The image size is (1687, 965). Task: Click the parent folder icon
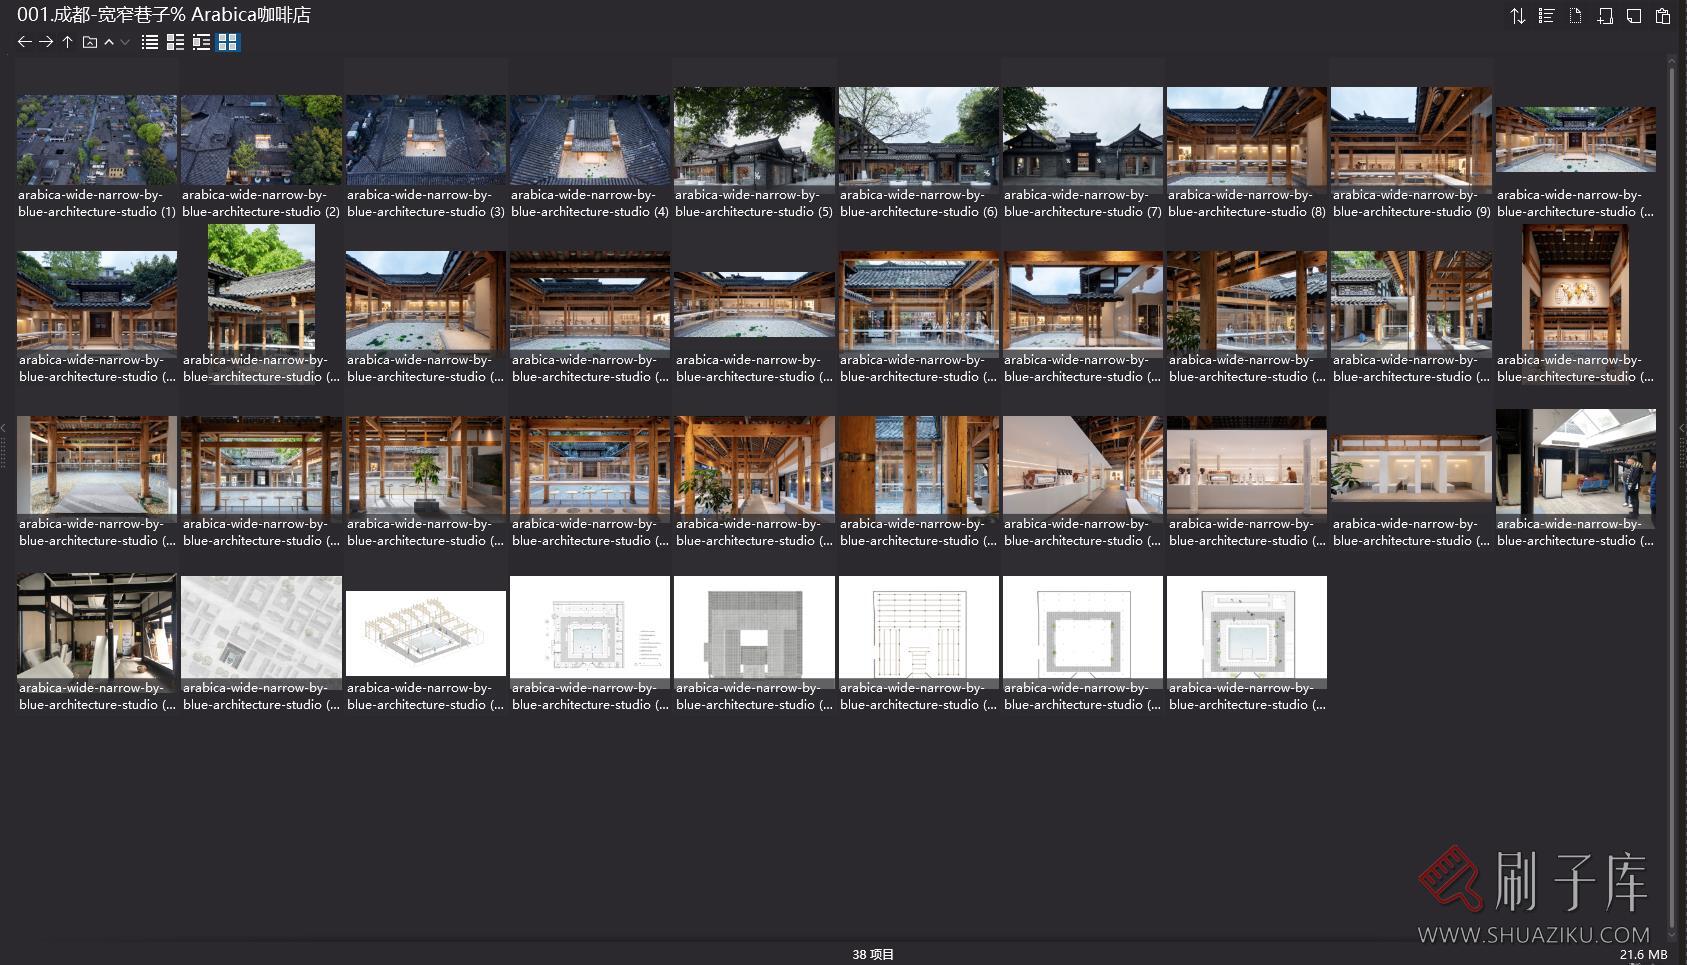(x=89, y=42)
